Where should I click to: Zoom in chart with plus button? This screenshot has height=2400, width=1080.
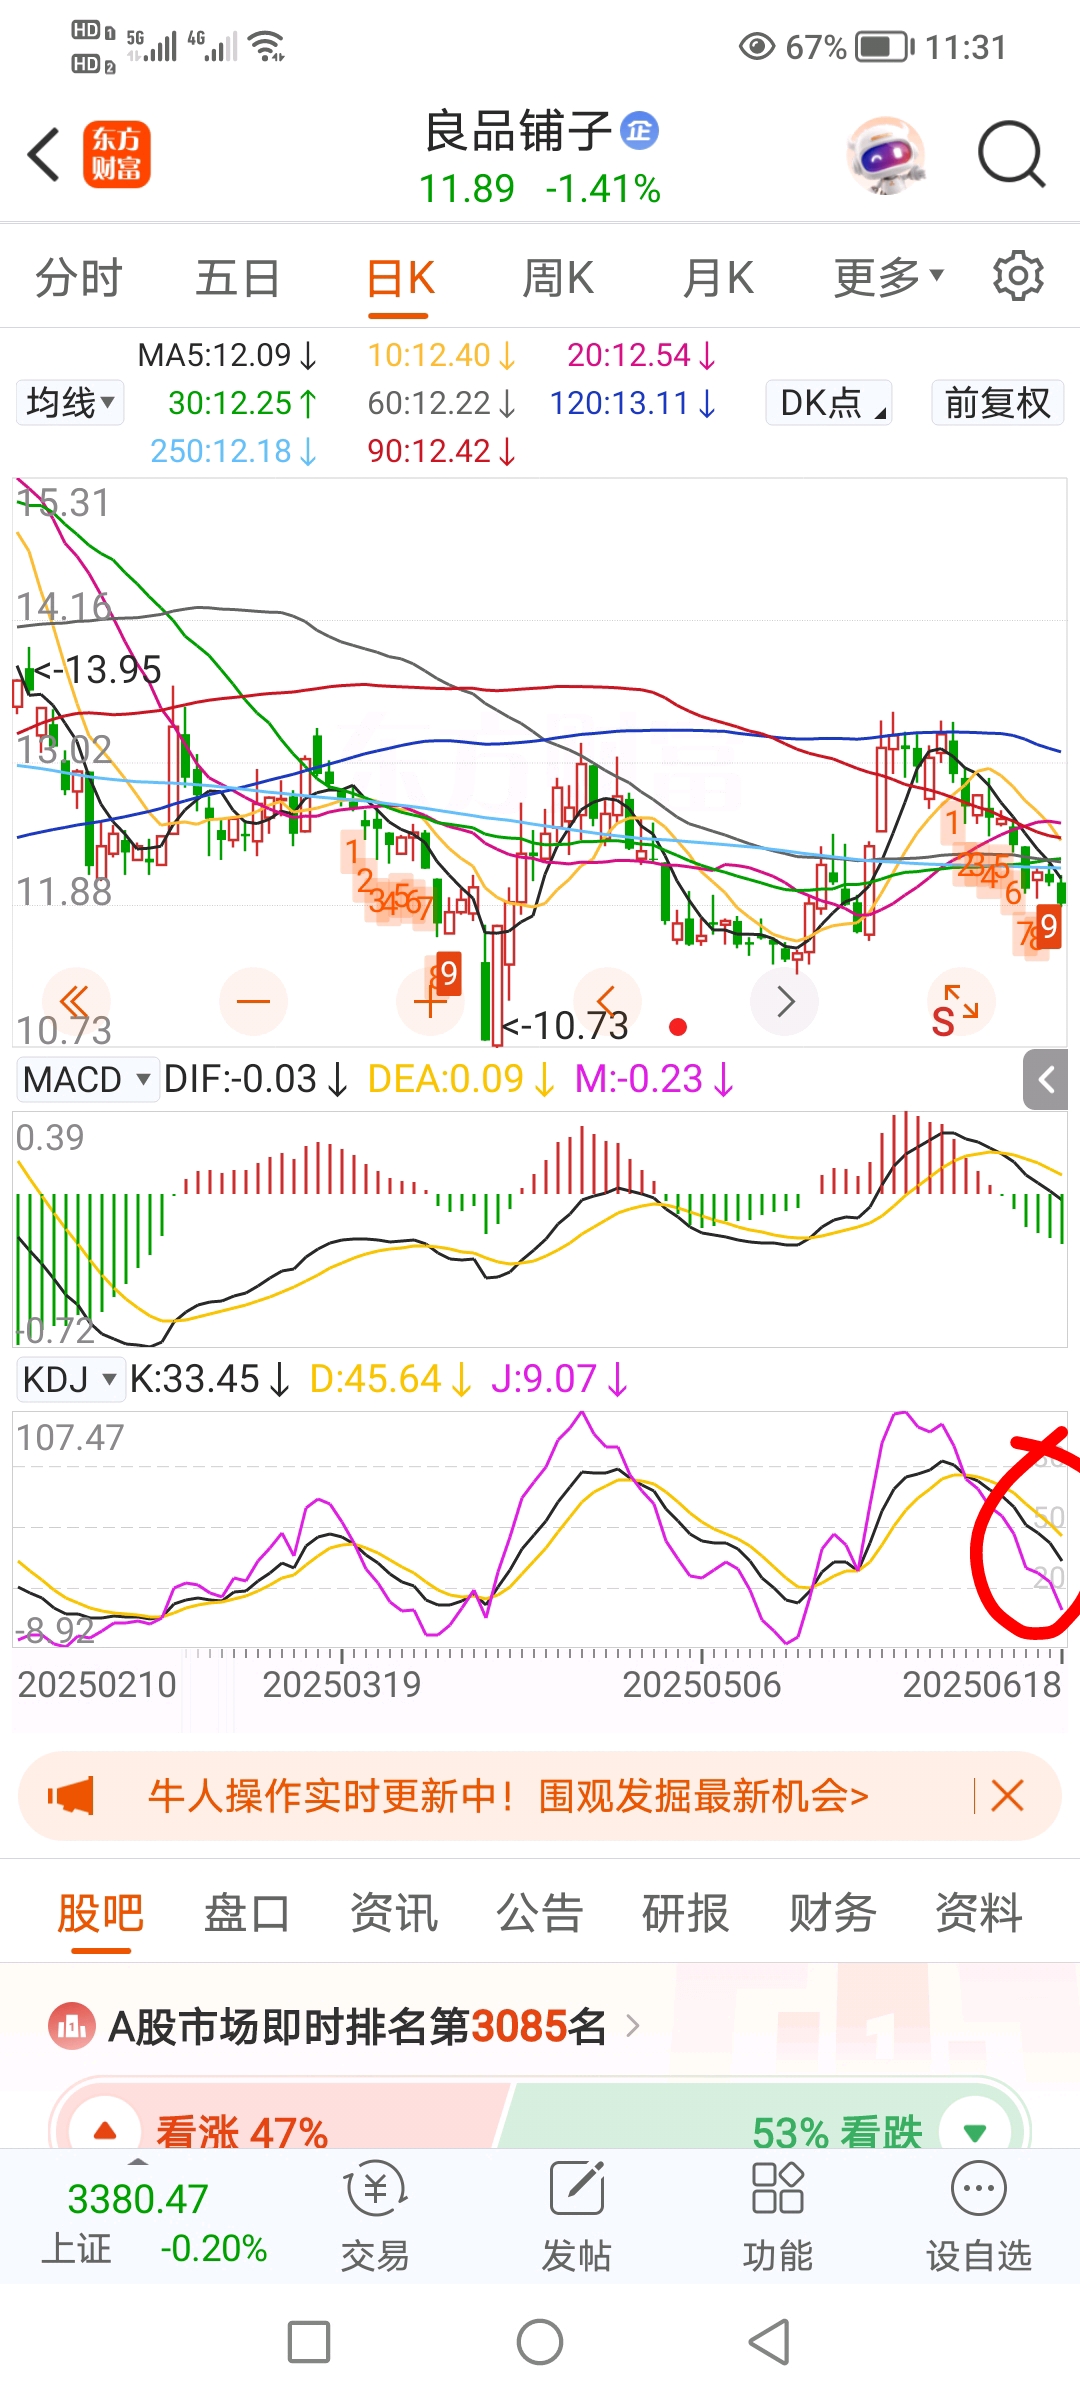tap(430, 1001)
